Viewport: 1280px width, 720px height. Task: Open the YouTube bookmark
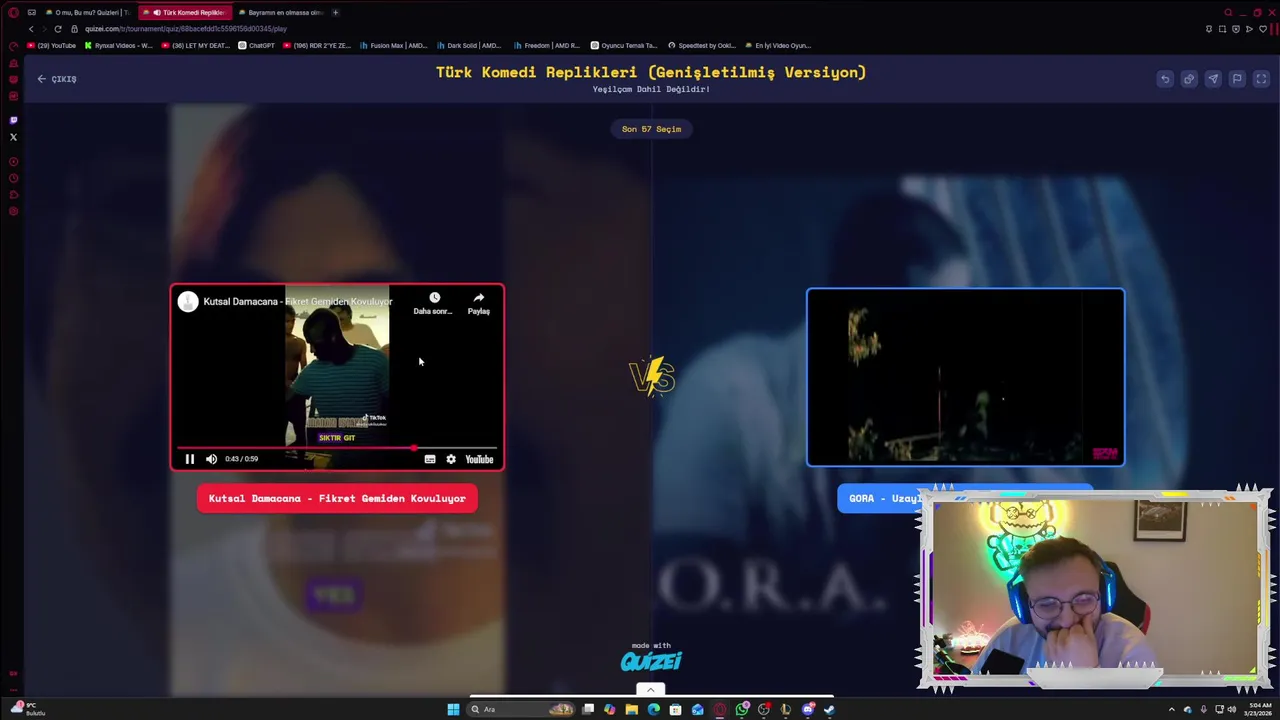52,45
